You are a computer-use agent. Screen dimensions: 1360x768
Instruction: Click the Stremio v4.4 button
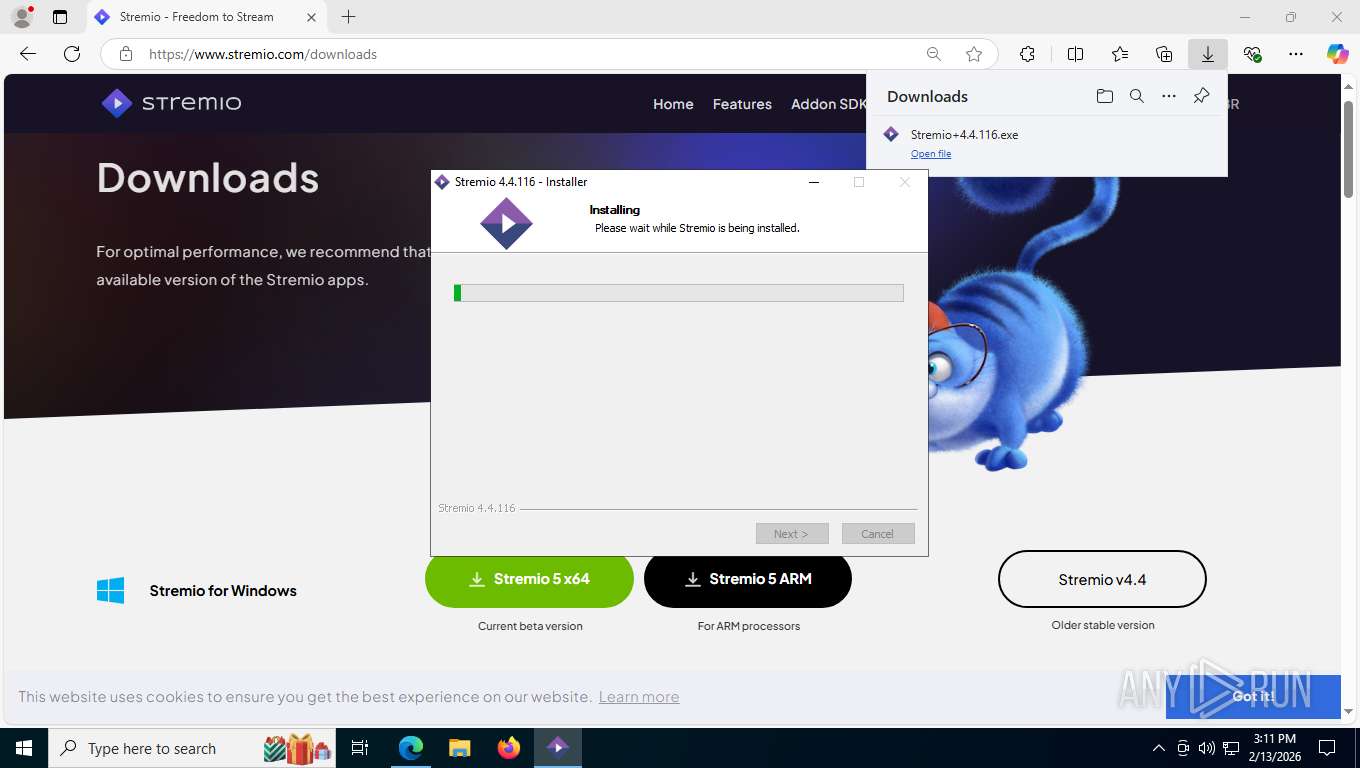(x=1102, y=579)
